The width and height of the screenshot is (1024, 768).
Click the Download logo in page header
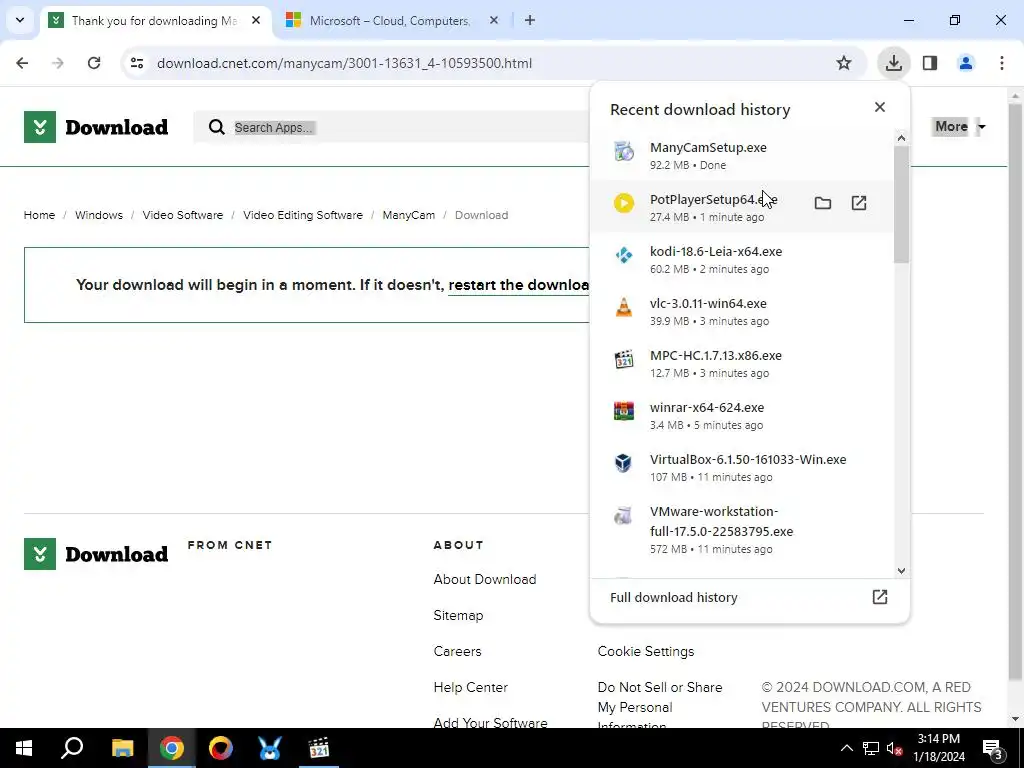[96, 127]
